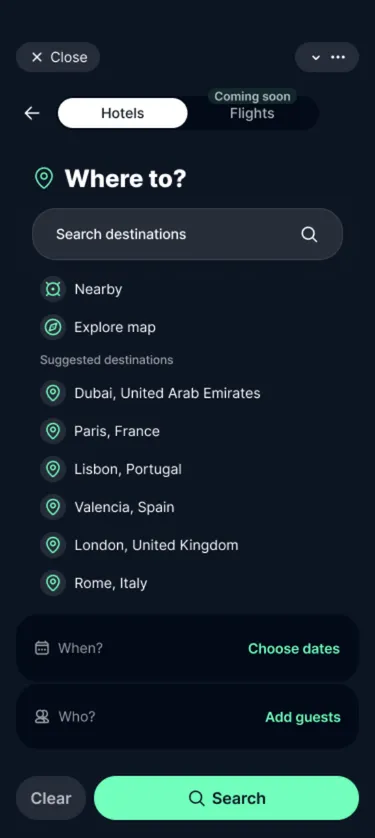Screen dimensions: 375x838
Task: Click the green Search button
Action: pyautogui.click(x=226, y=798)
